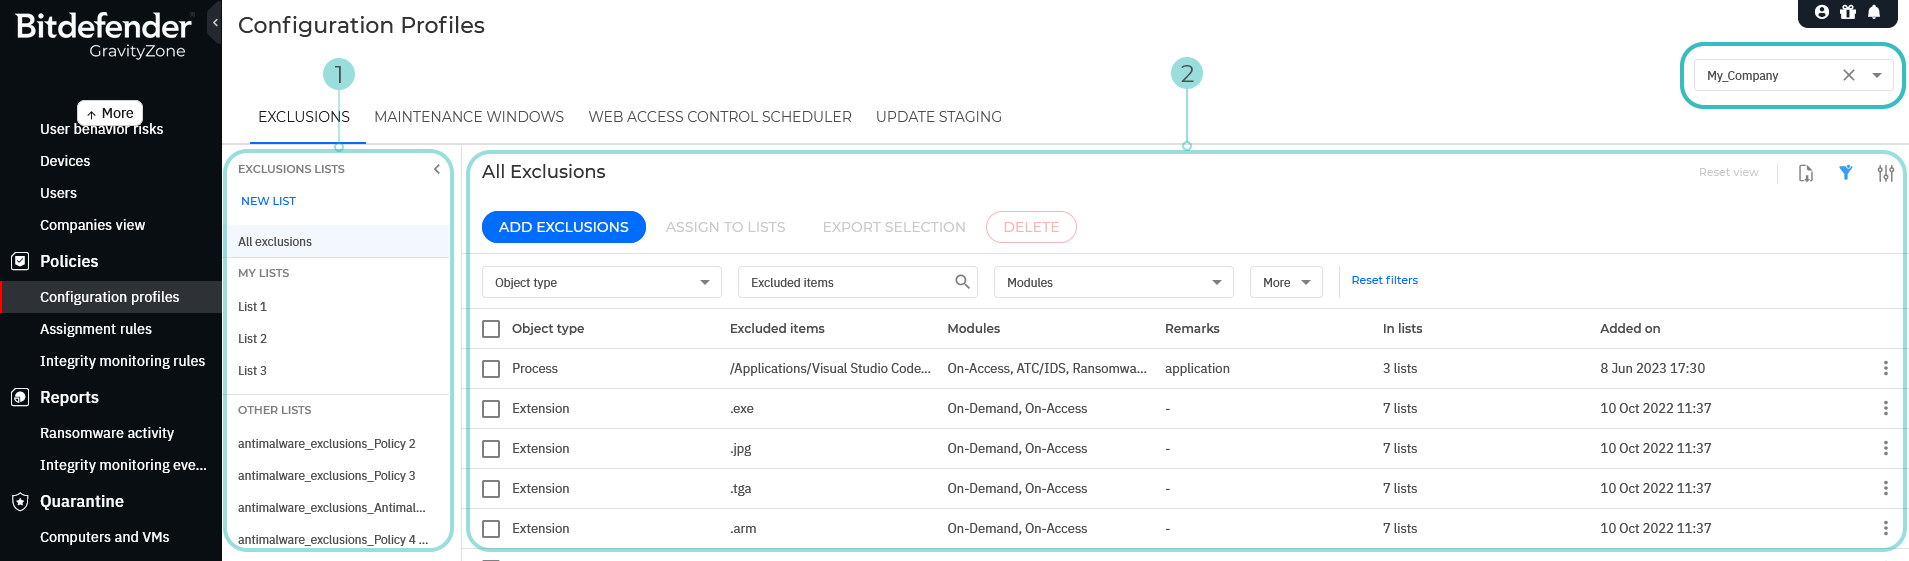Open Ransomware activity report
This screenshot has height=561, width=1909.
(107, 433)
